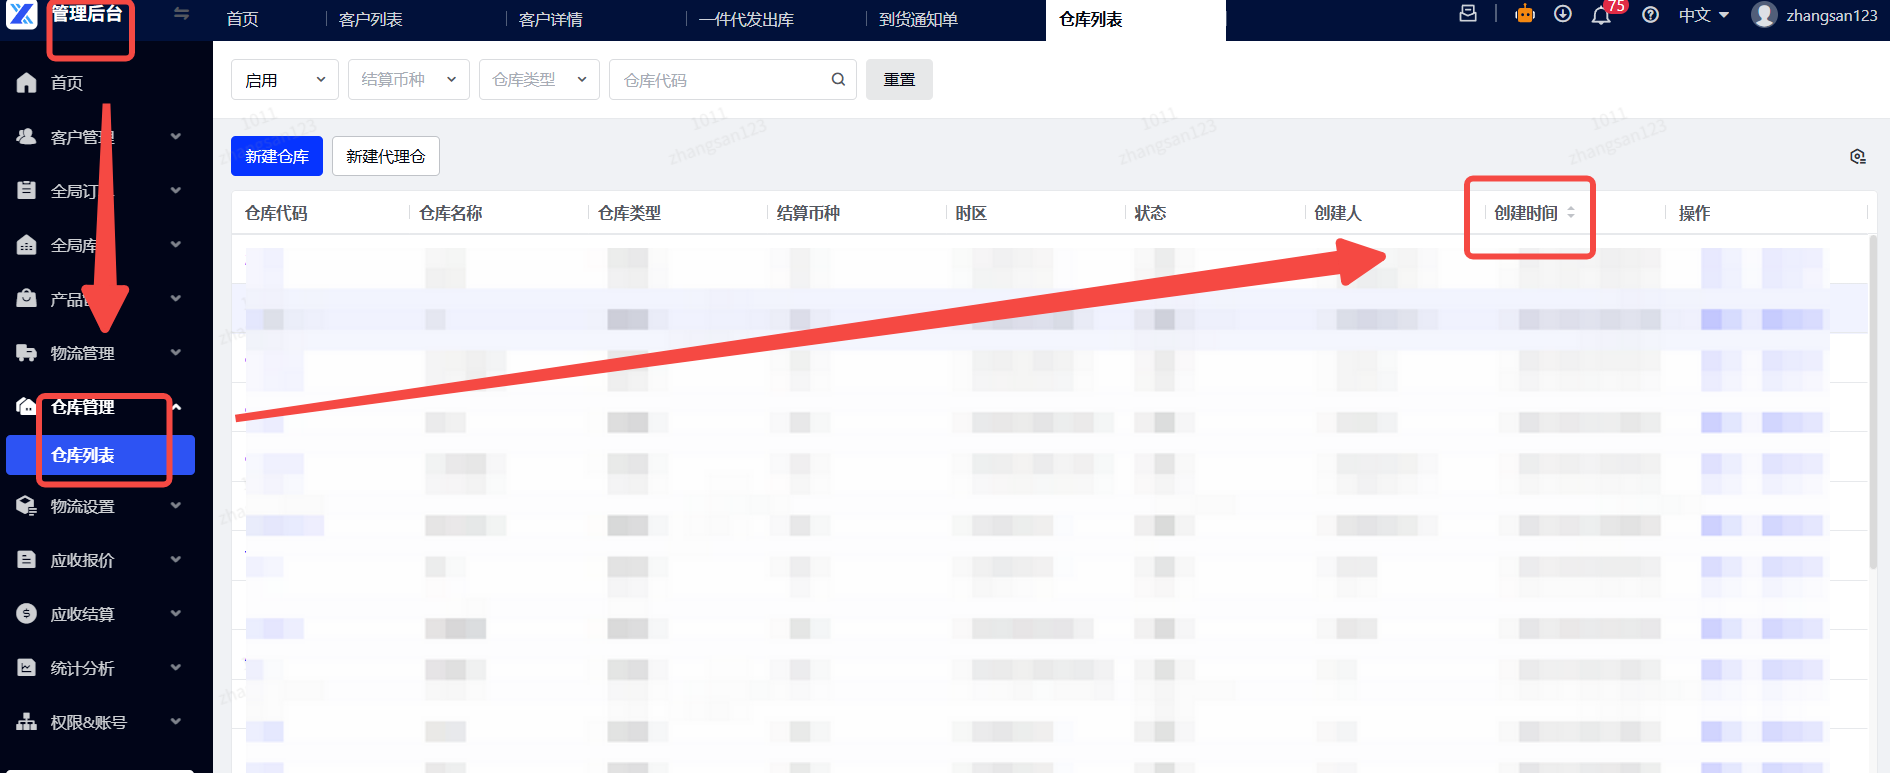1890x773 pixels.
Task: Select 仓库列表 in sidebar submenu
Action: 100,455
